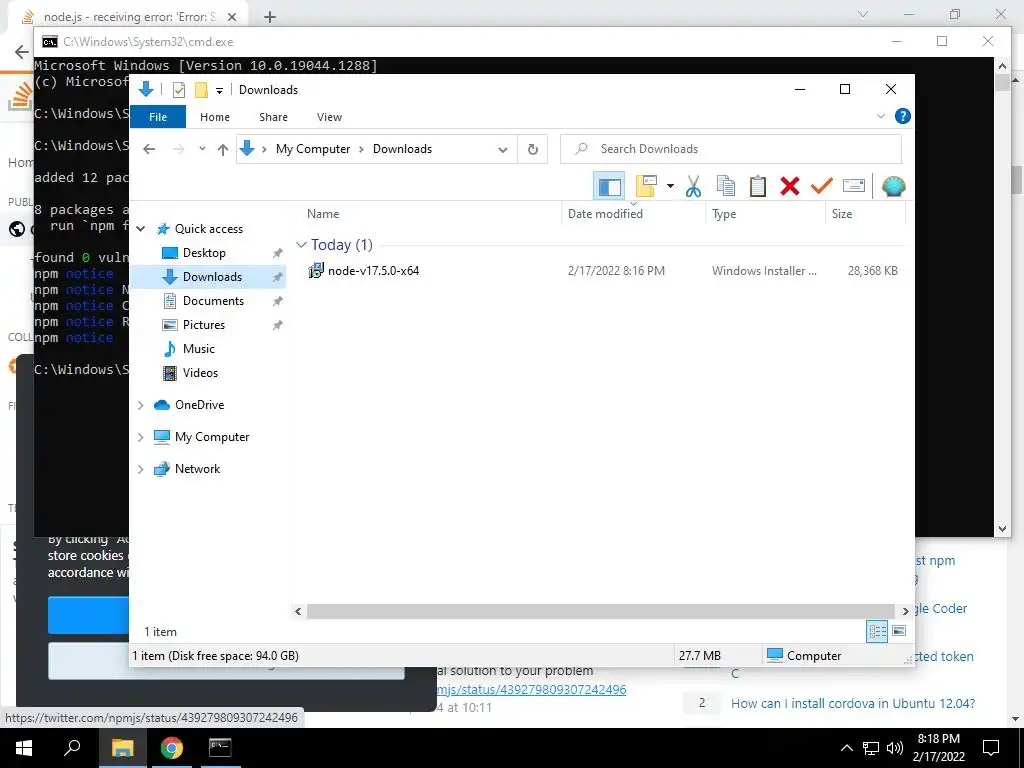Open Music in navigation pane
1024x768 pixels.
(x=199, y=349)
